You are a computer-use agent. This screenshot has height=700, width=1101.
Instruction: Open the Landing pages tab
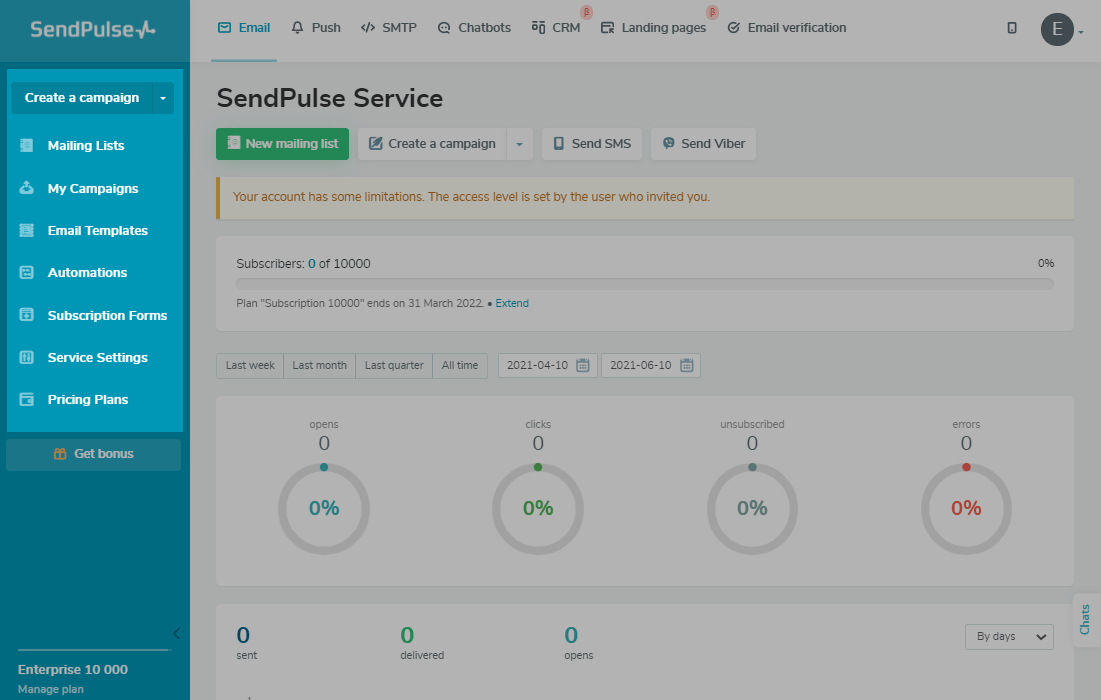[x=653, y=28]
